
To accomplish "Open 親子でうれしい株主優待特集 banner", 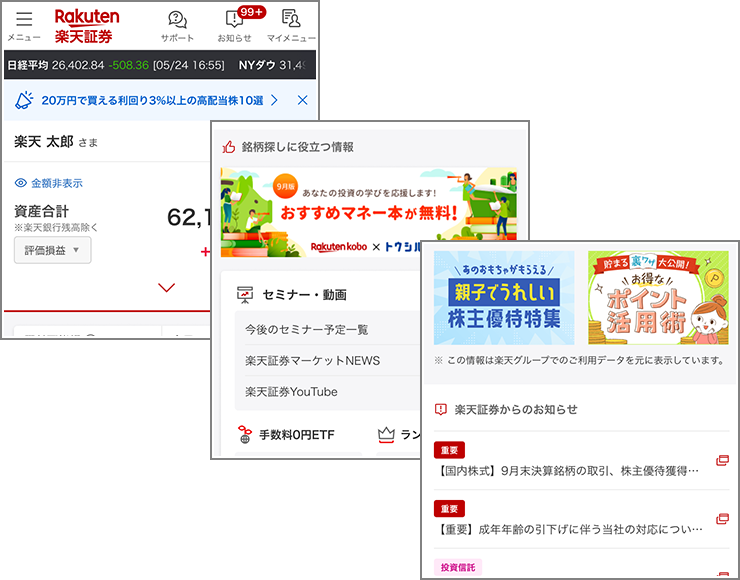I will (x=504, y=298).
